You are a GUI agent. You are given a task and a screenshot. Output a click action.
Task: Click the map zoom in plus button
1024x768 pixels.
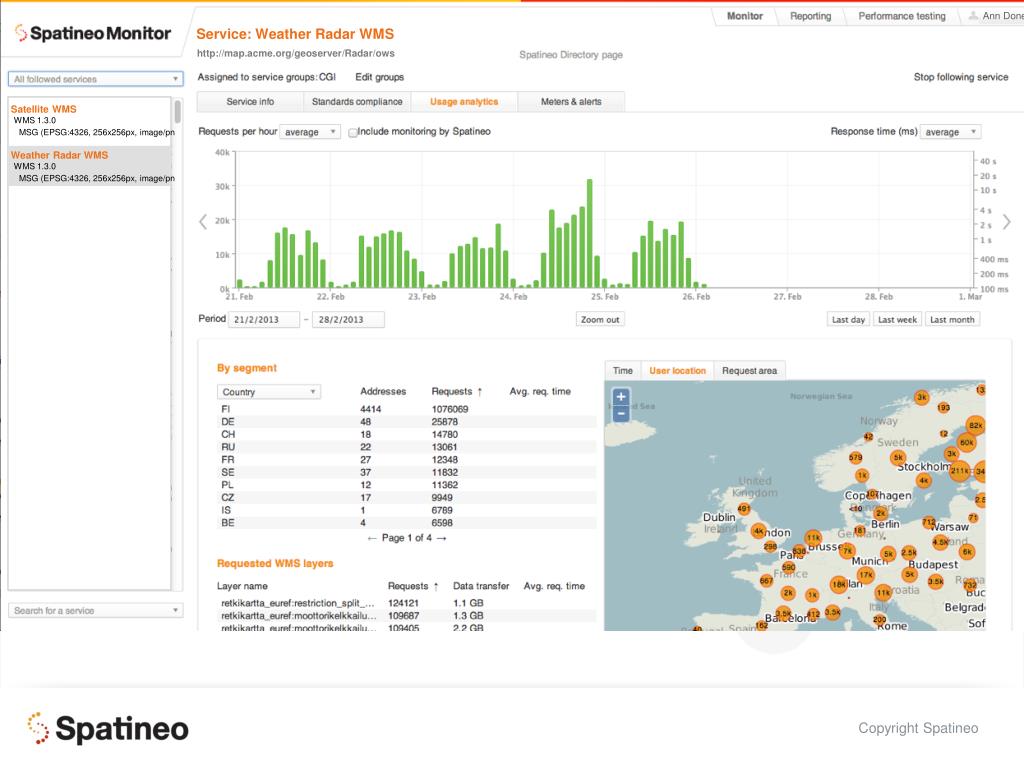620,396
